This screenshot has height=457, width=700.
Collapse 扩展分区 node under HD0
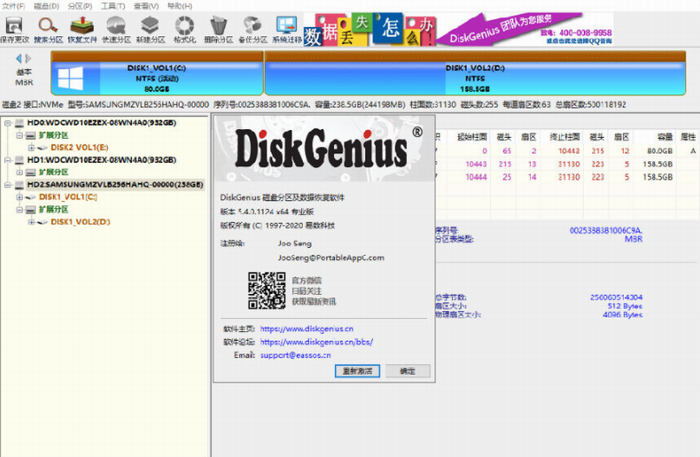pos(19,135)
